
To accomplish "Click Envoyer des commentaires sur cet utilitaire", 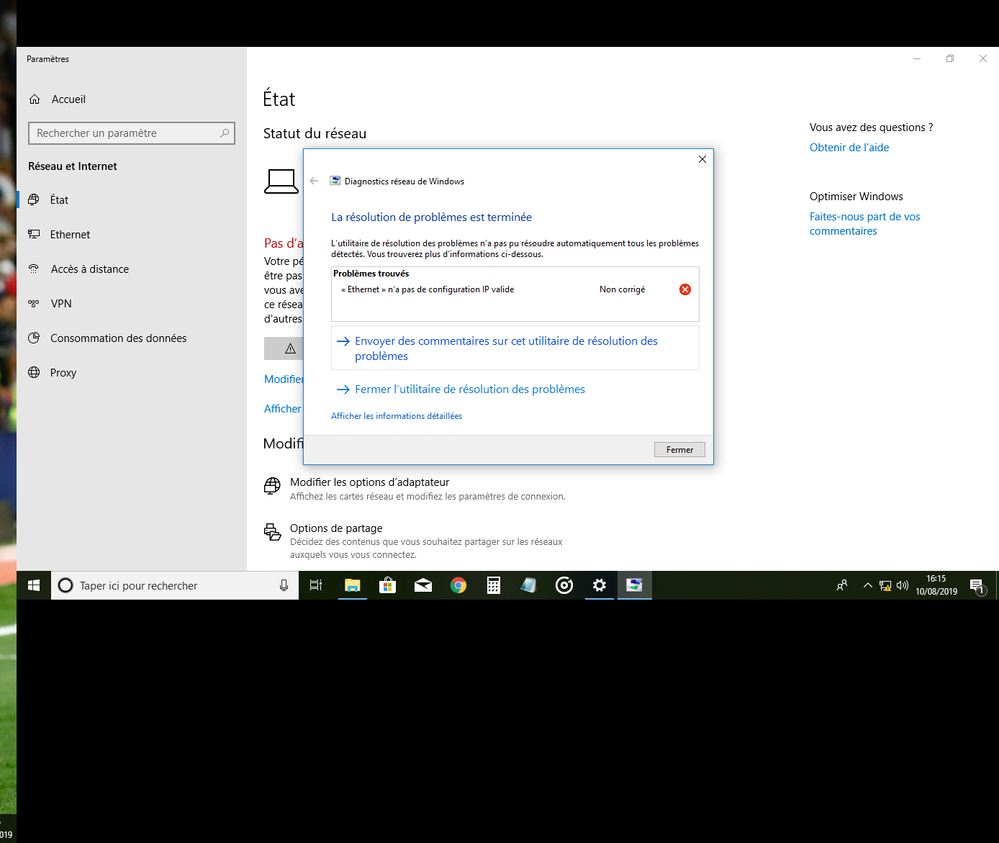I will 515,349.
